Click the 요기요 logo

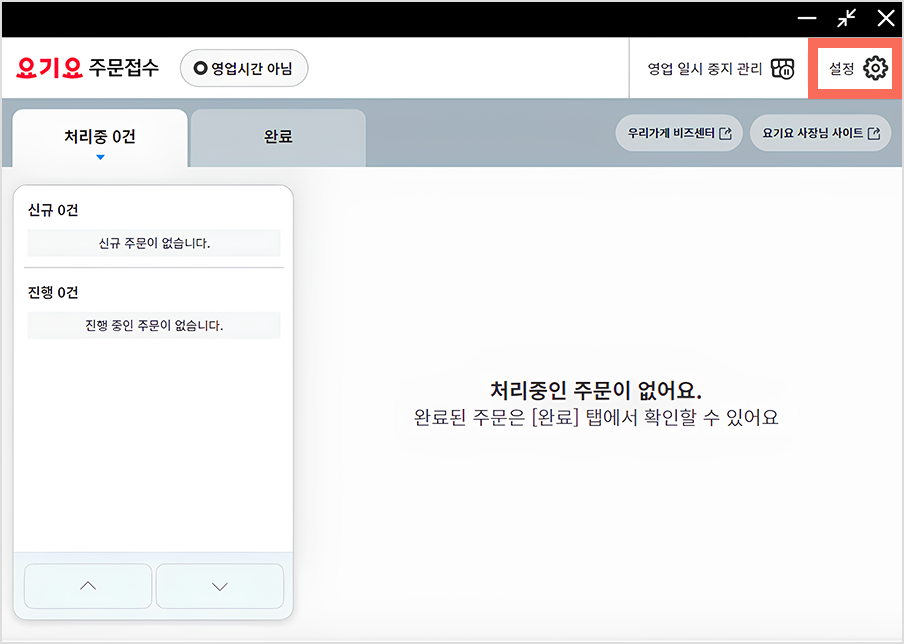click(49, 68)
